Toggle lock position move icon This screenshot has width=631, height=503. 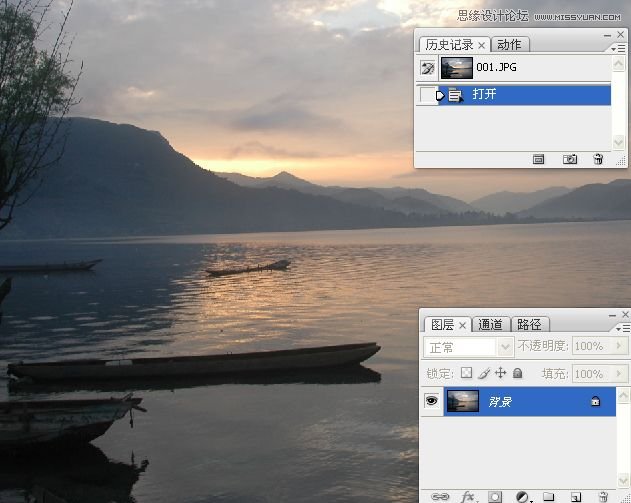coord(500,373)
